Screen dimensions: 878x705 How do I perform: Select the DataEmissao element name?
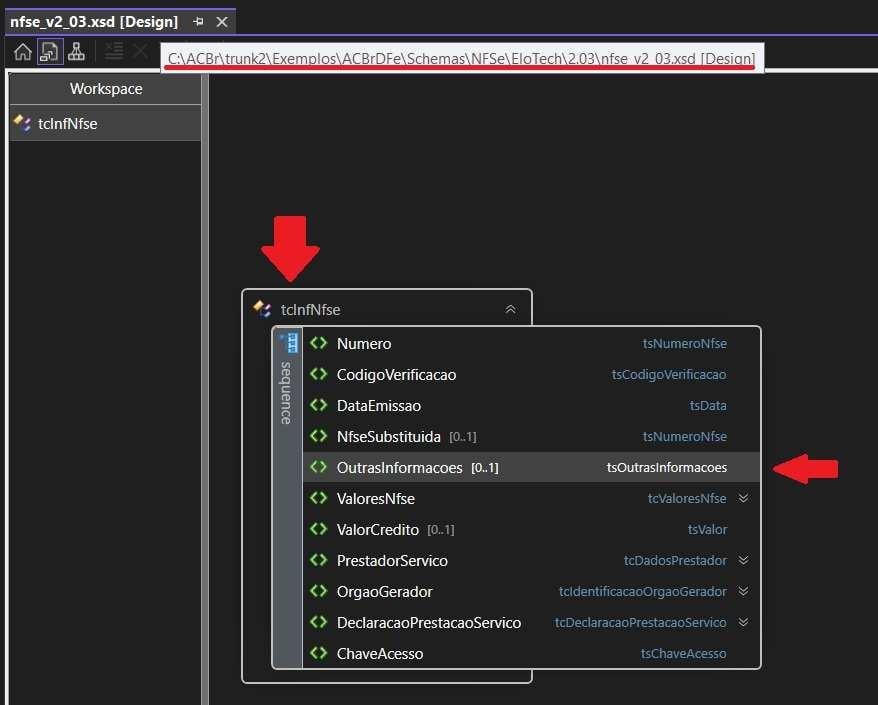pos(379,406)
